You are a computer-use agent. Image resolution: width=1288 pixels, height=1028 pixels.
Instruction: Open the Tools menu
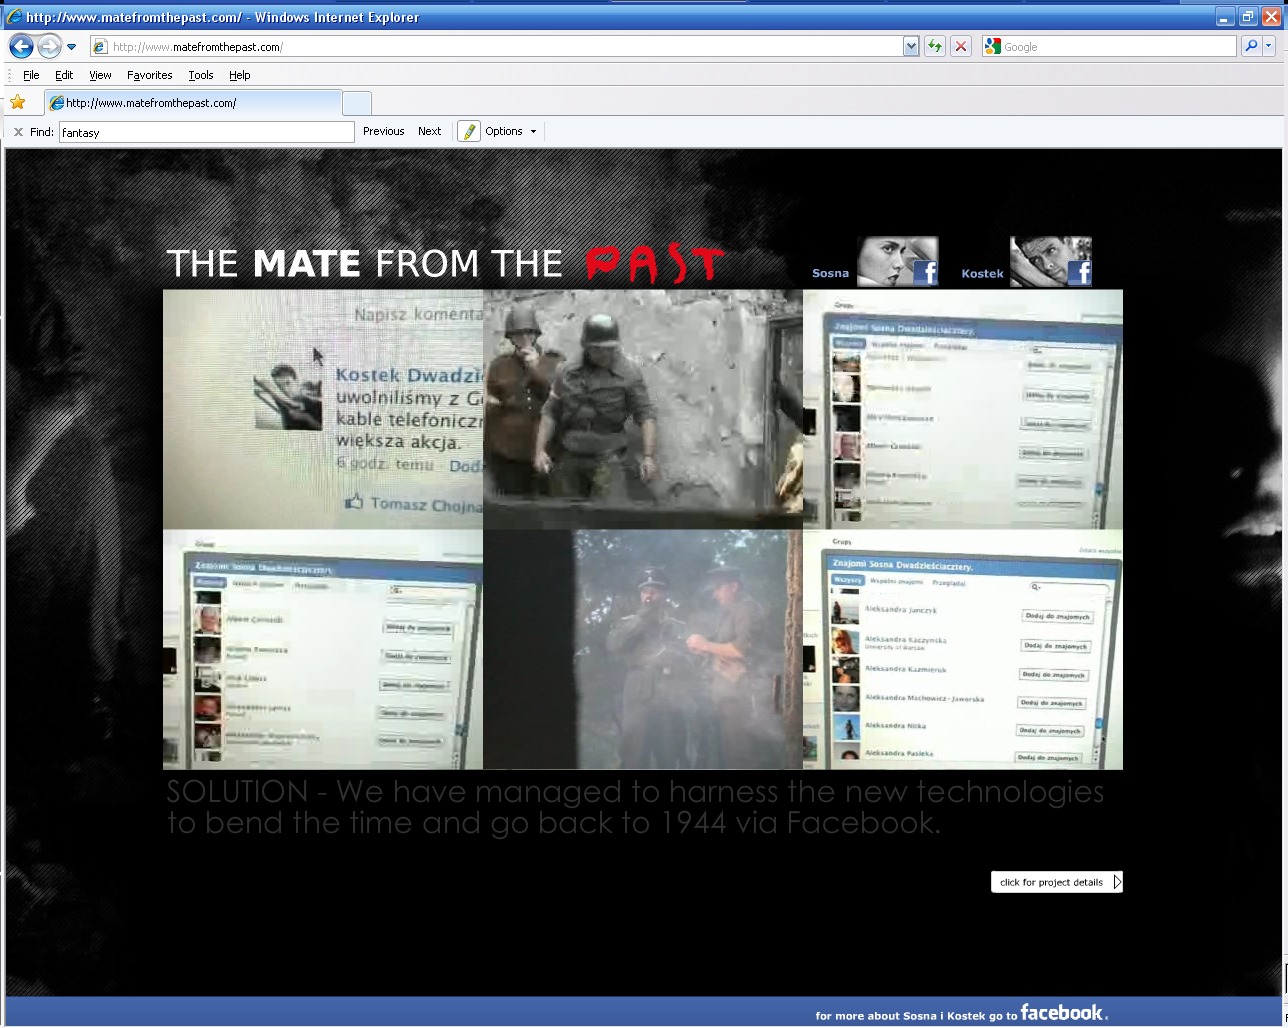click(x=200, y=75)
